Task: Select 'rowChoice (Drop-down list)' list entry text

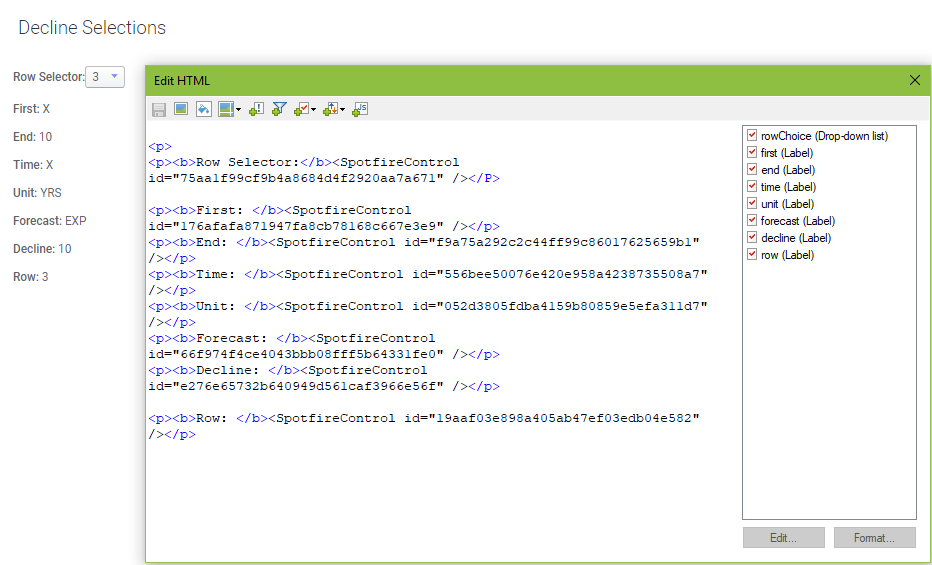Action: [x=824, y=136]
